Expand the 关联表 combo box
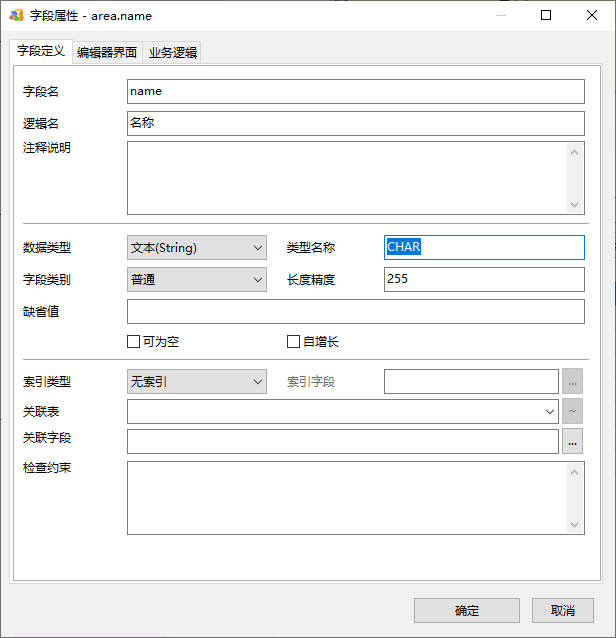The height and width of the screenshot is (638, 616). tap(550, 412)
